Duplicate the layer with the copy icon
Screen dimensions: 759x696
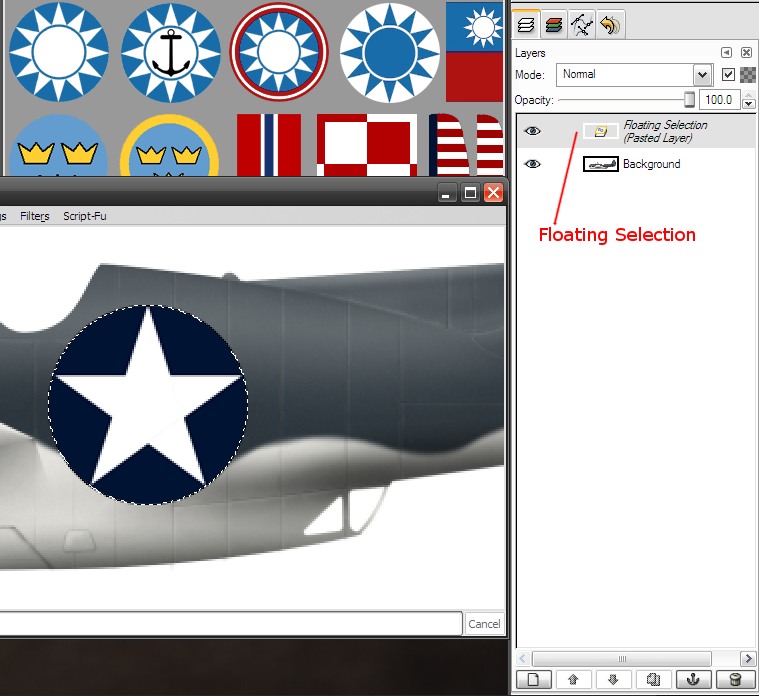(653, 680)
